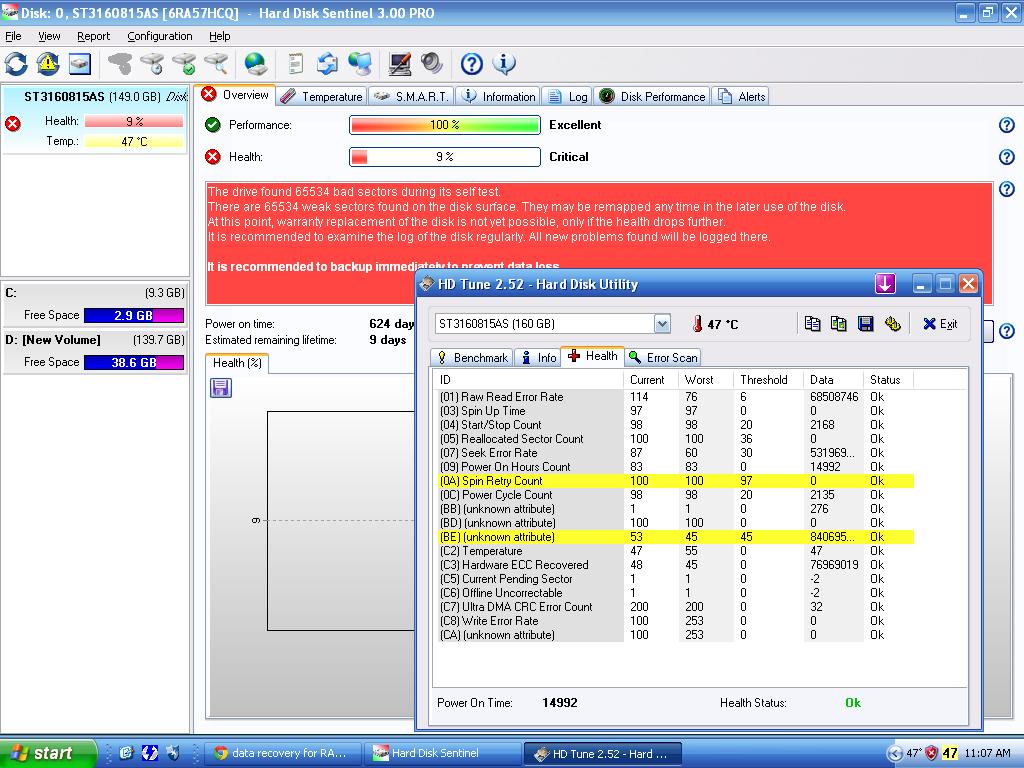Open the Report menu
The height and width of the screenshot is (768, 1024).
tap(93, 37)
